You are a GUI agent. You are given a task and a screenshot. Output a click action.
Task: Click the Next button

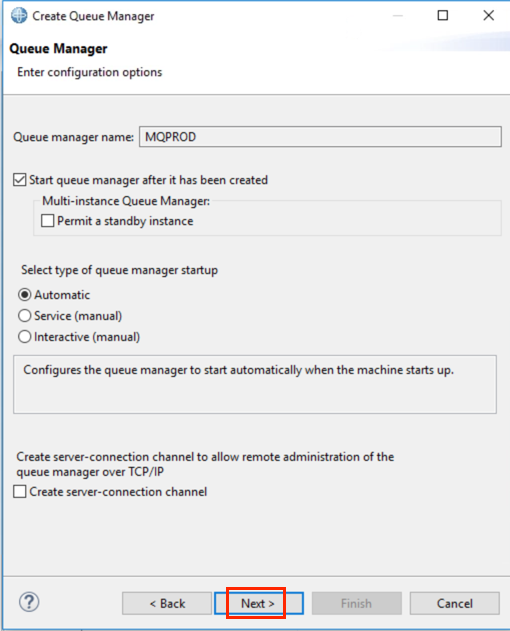[259, 603]
